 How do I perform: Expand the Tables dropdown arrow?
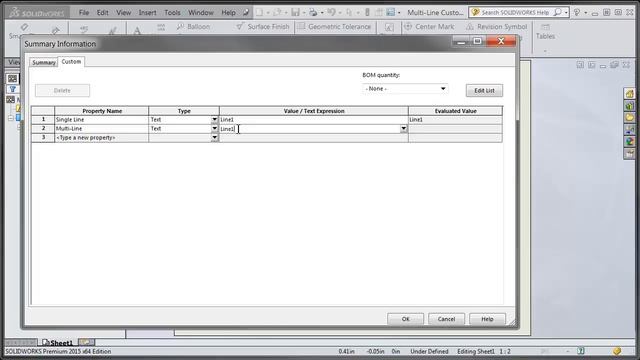click(x=545, y=51)
